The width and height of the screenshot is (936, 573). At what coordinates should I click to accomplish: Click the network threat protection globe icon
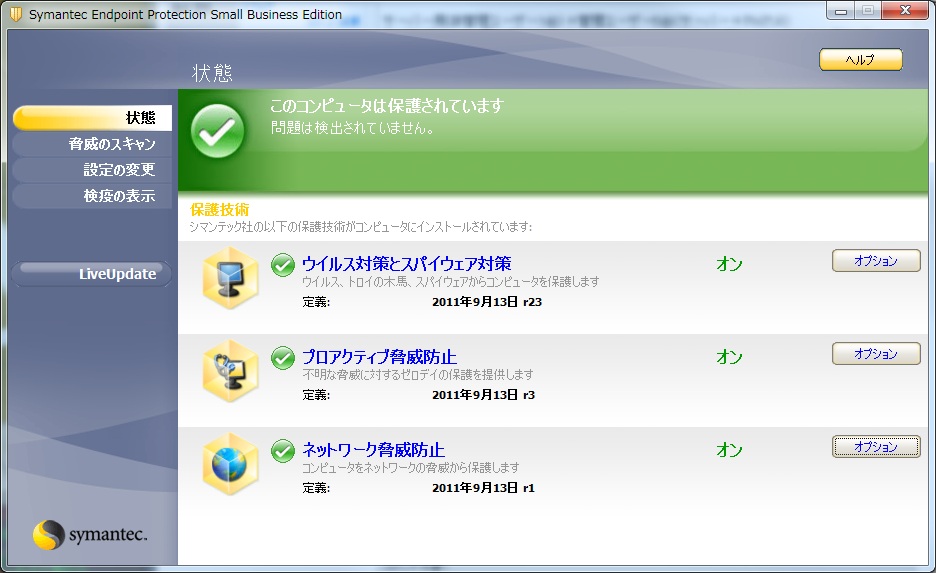point(230,464)
